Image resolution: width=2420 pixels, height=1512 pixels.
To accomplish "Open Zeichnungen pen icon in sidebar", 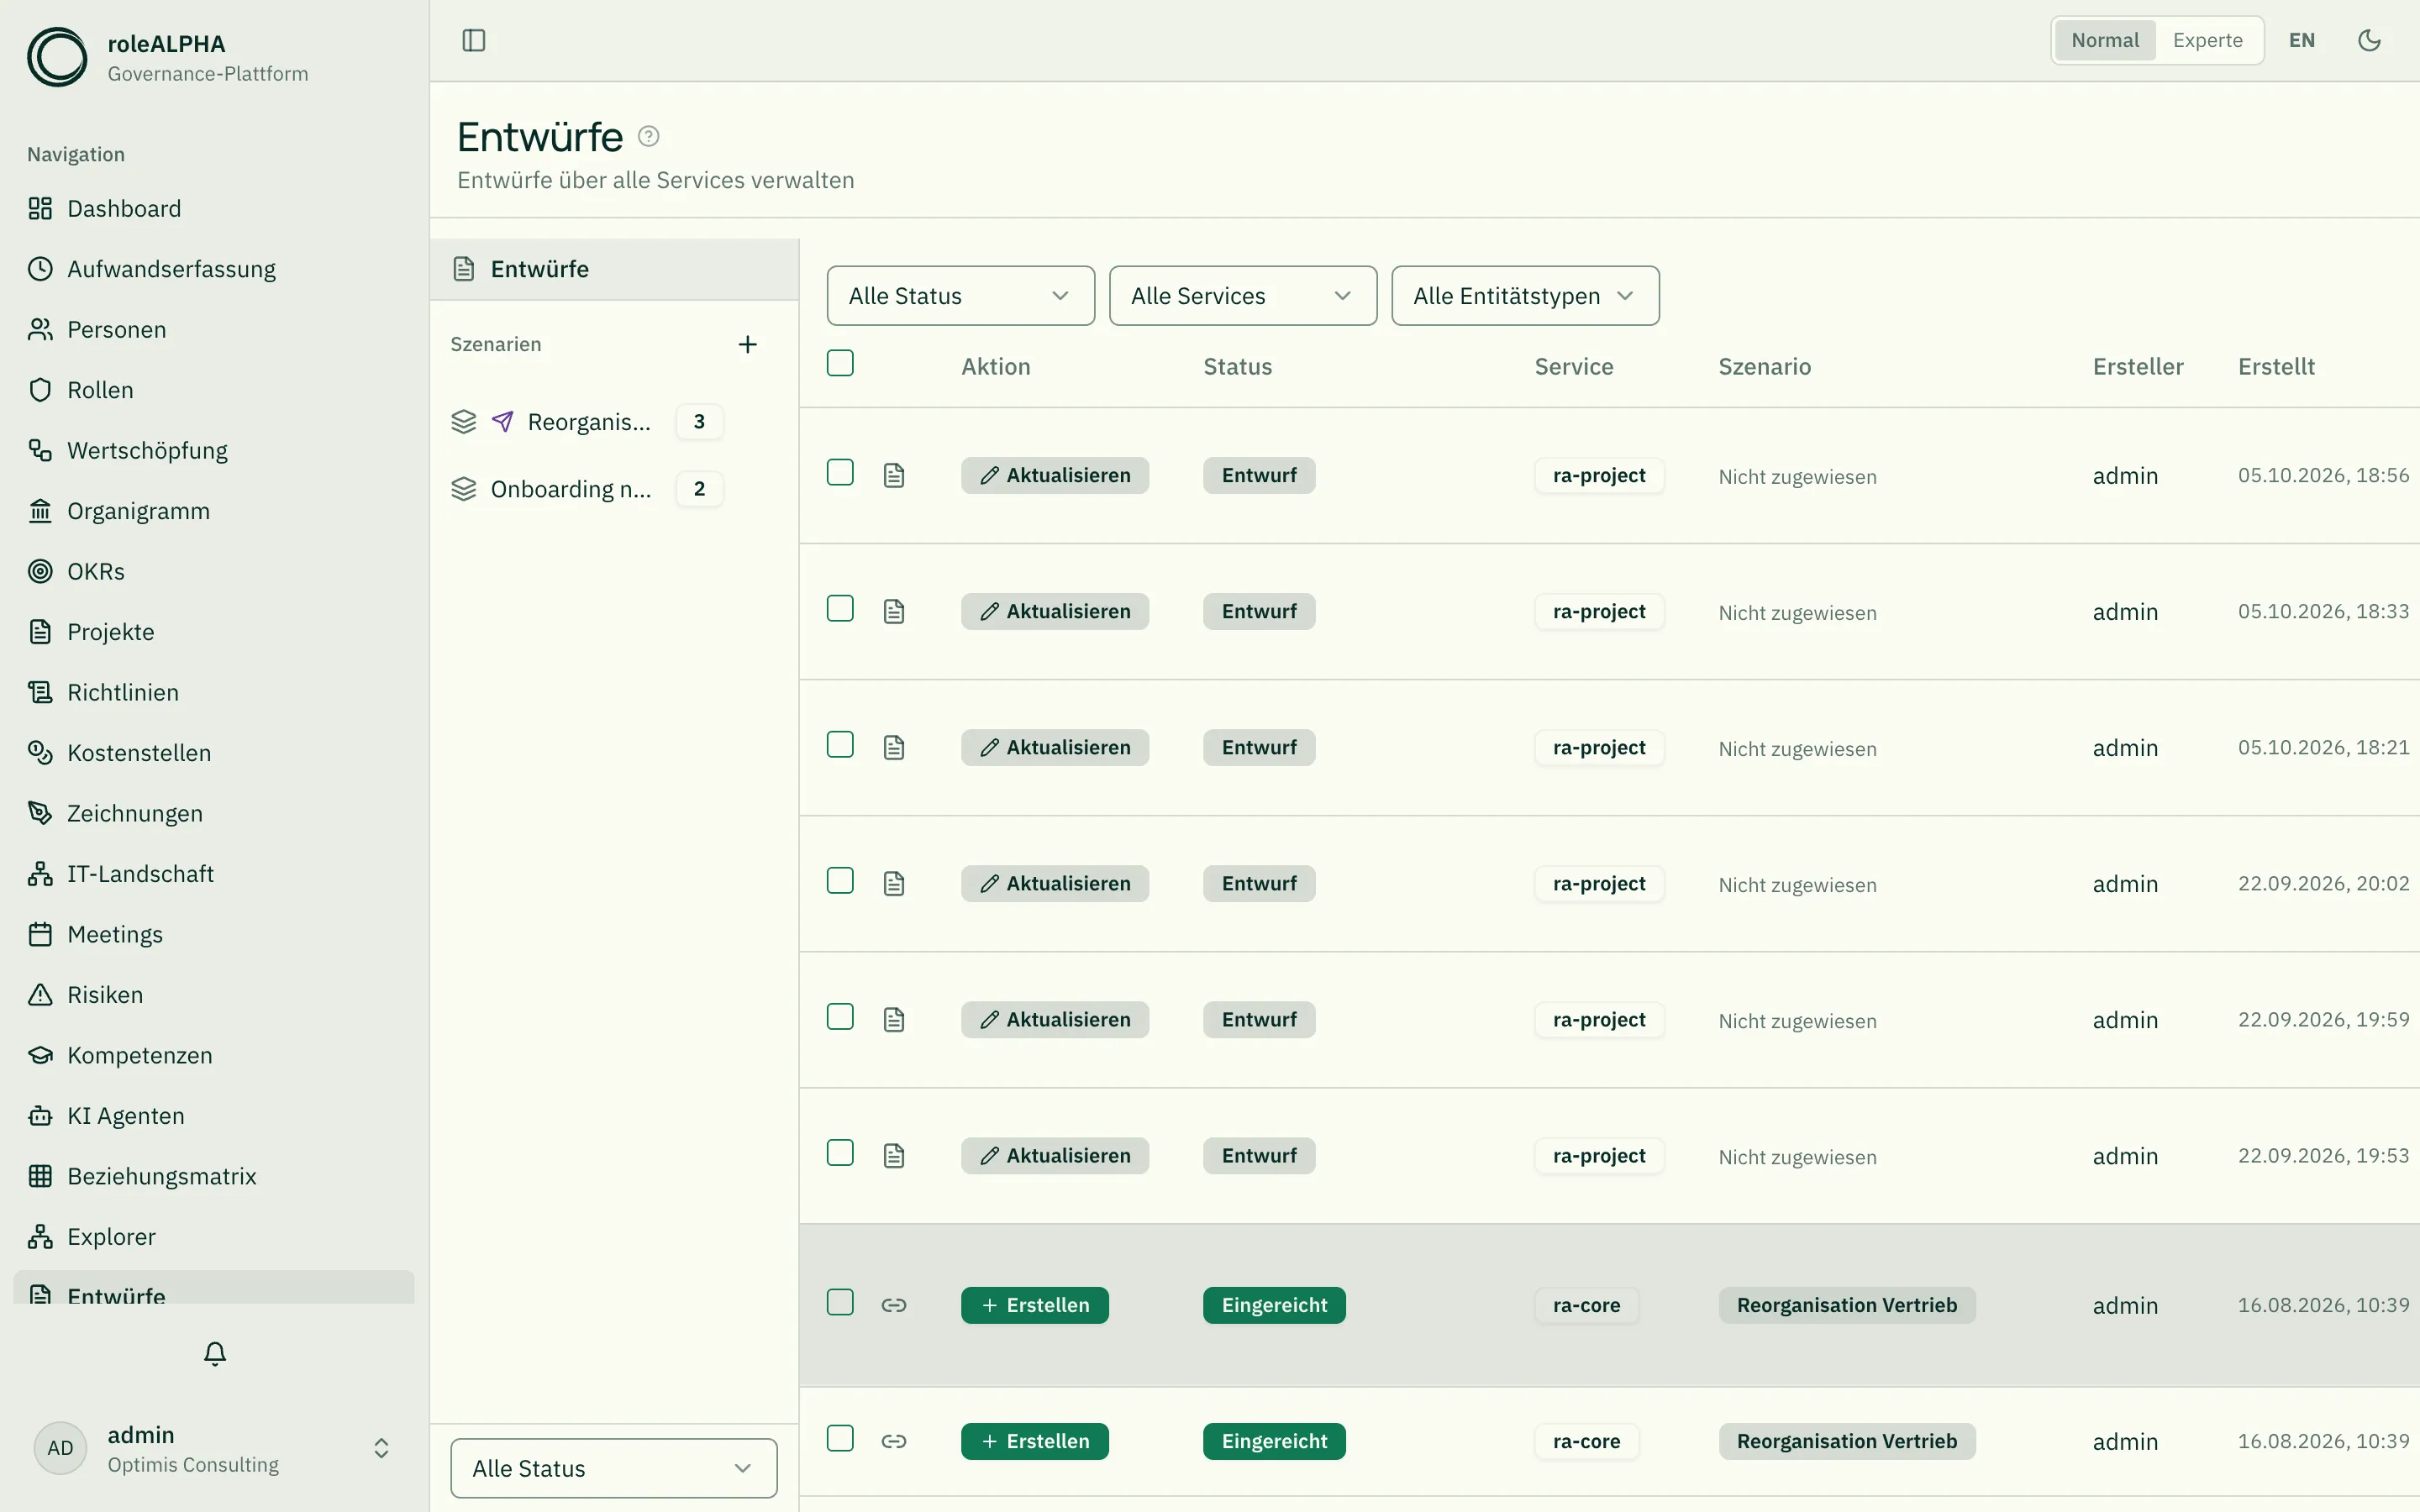I will coord(40,813).
